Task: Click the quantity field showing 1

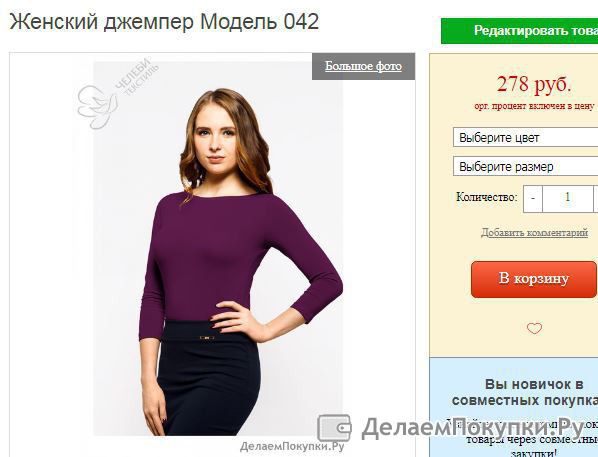Action: [x=567, y=198]
